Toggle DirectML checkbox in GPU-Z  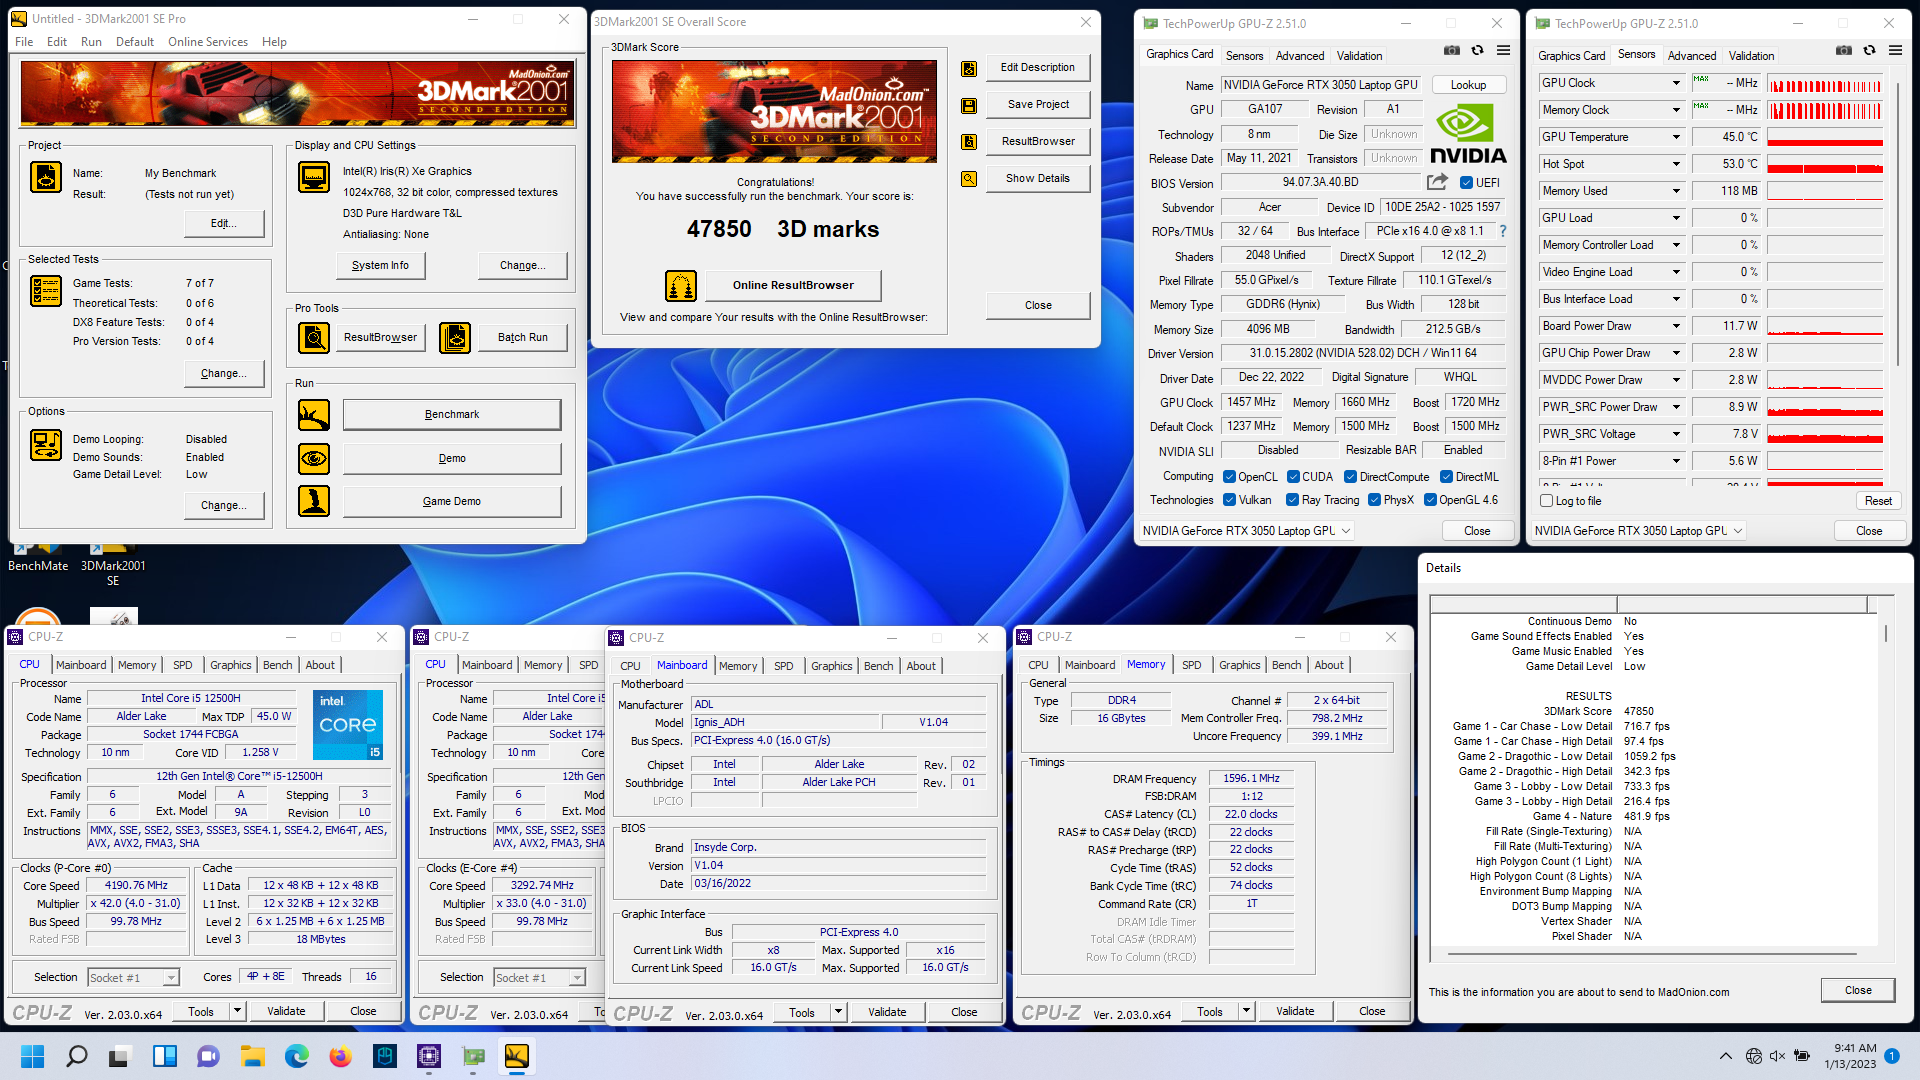point(1446,477)
